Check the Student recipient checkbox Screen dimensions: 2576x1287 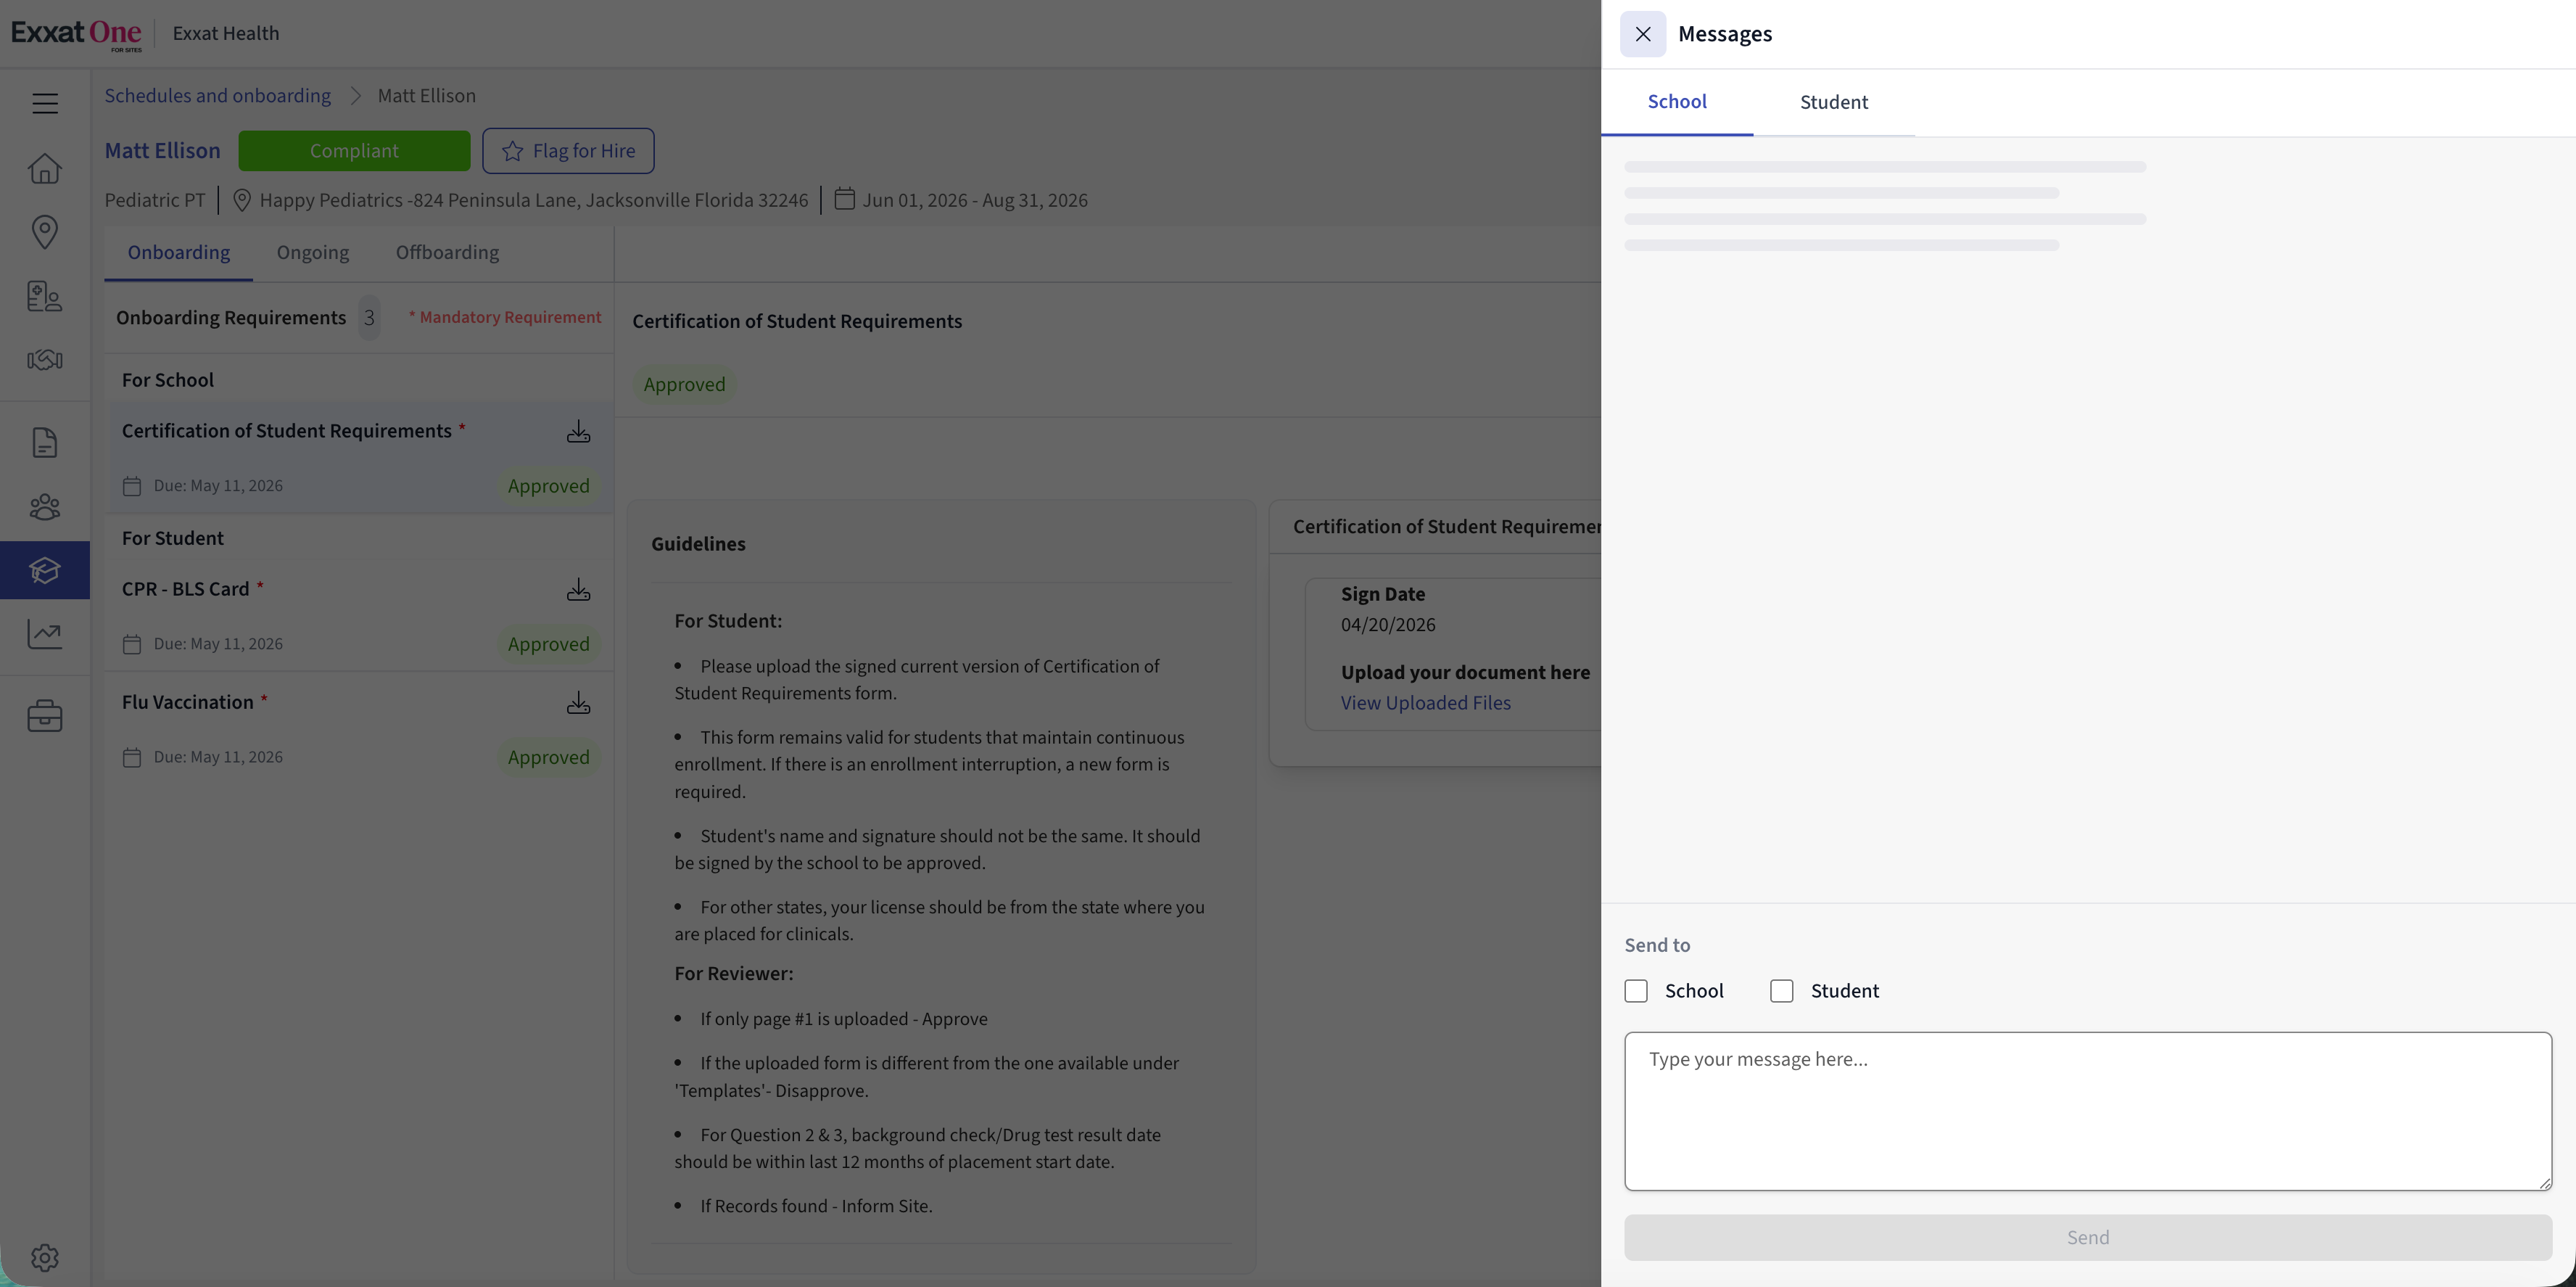[1781, 991]
